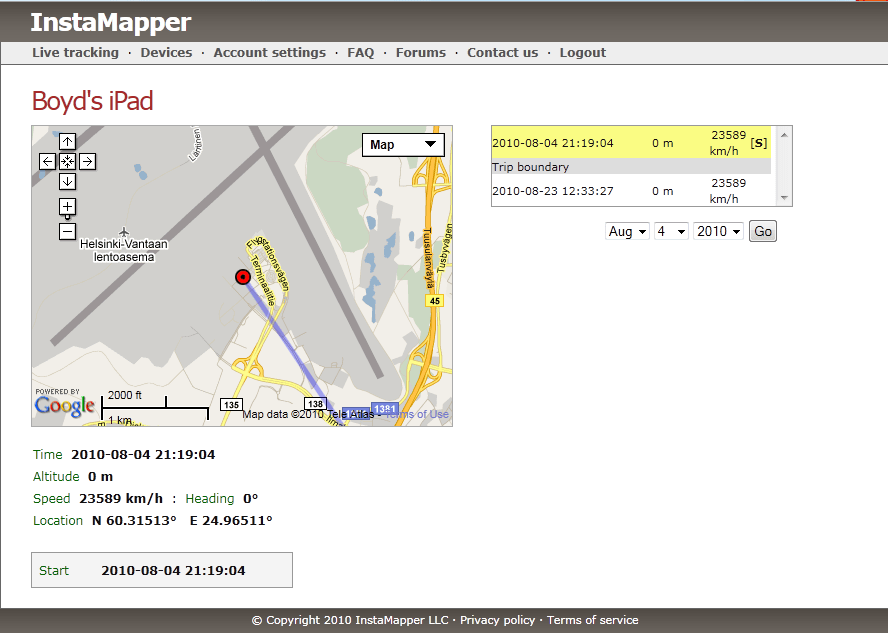The image size is (888, 633).
Task: Click the route 135 road sign on map
Action: [231, 404]
